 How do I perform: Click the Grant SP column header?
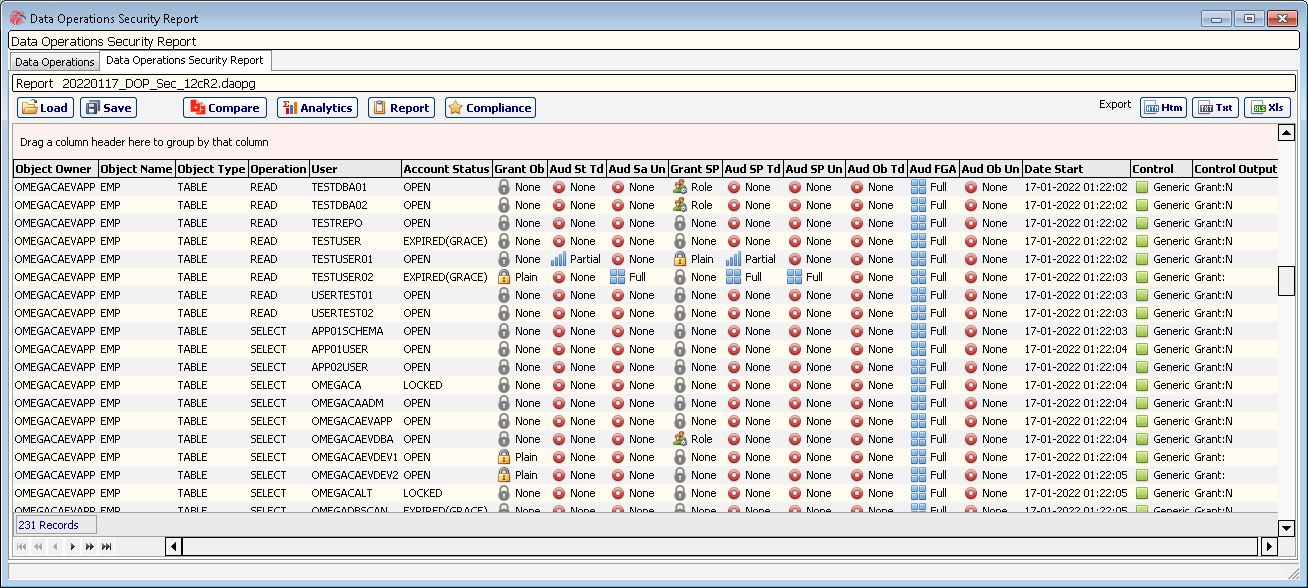[695, 169]
